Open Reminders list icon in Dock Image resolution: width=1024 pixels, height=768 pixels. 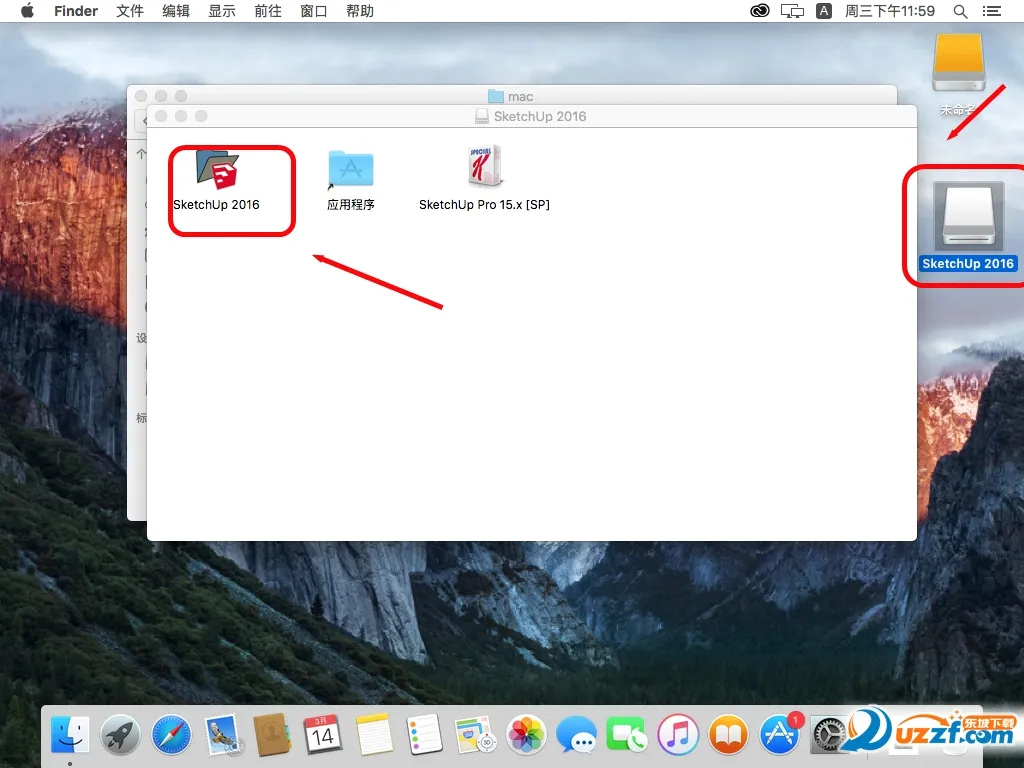424,735
